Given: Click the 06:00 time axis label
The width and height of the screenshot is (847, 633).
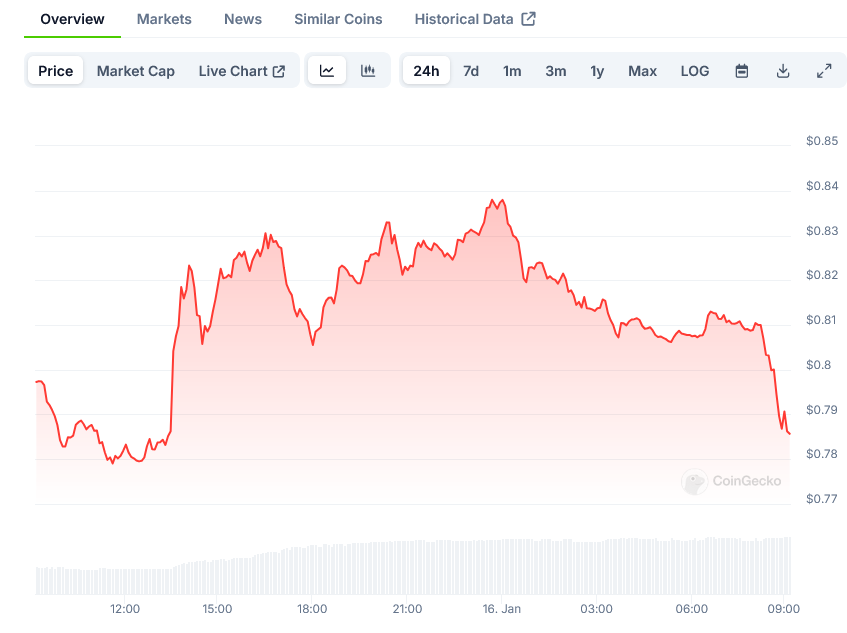Looking at the screenshot, I should [x=691, y=609].
